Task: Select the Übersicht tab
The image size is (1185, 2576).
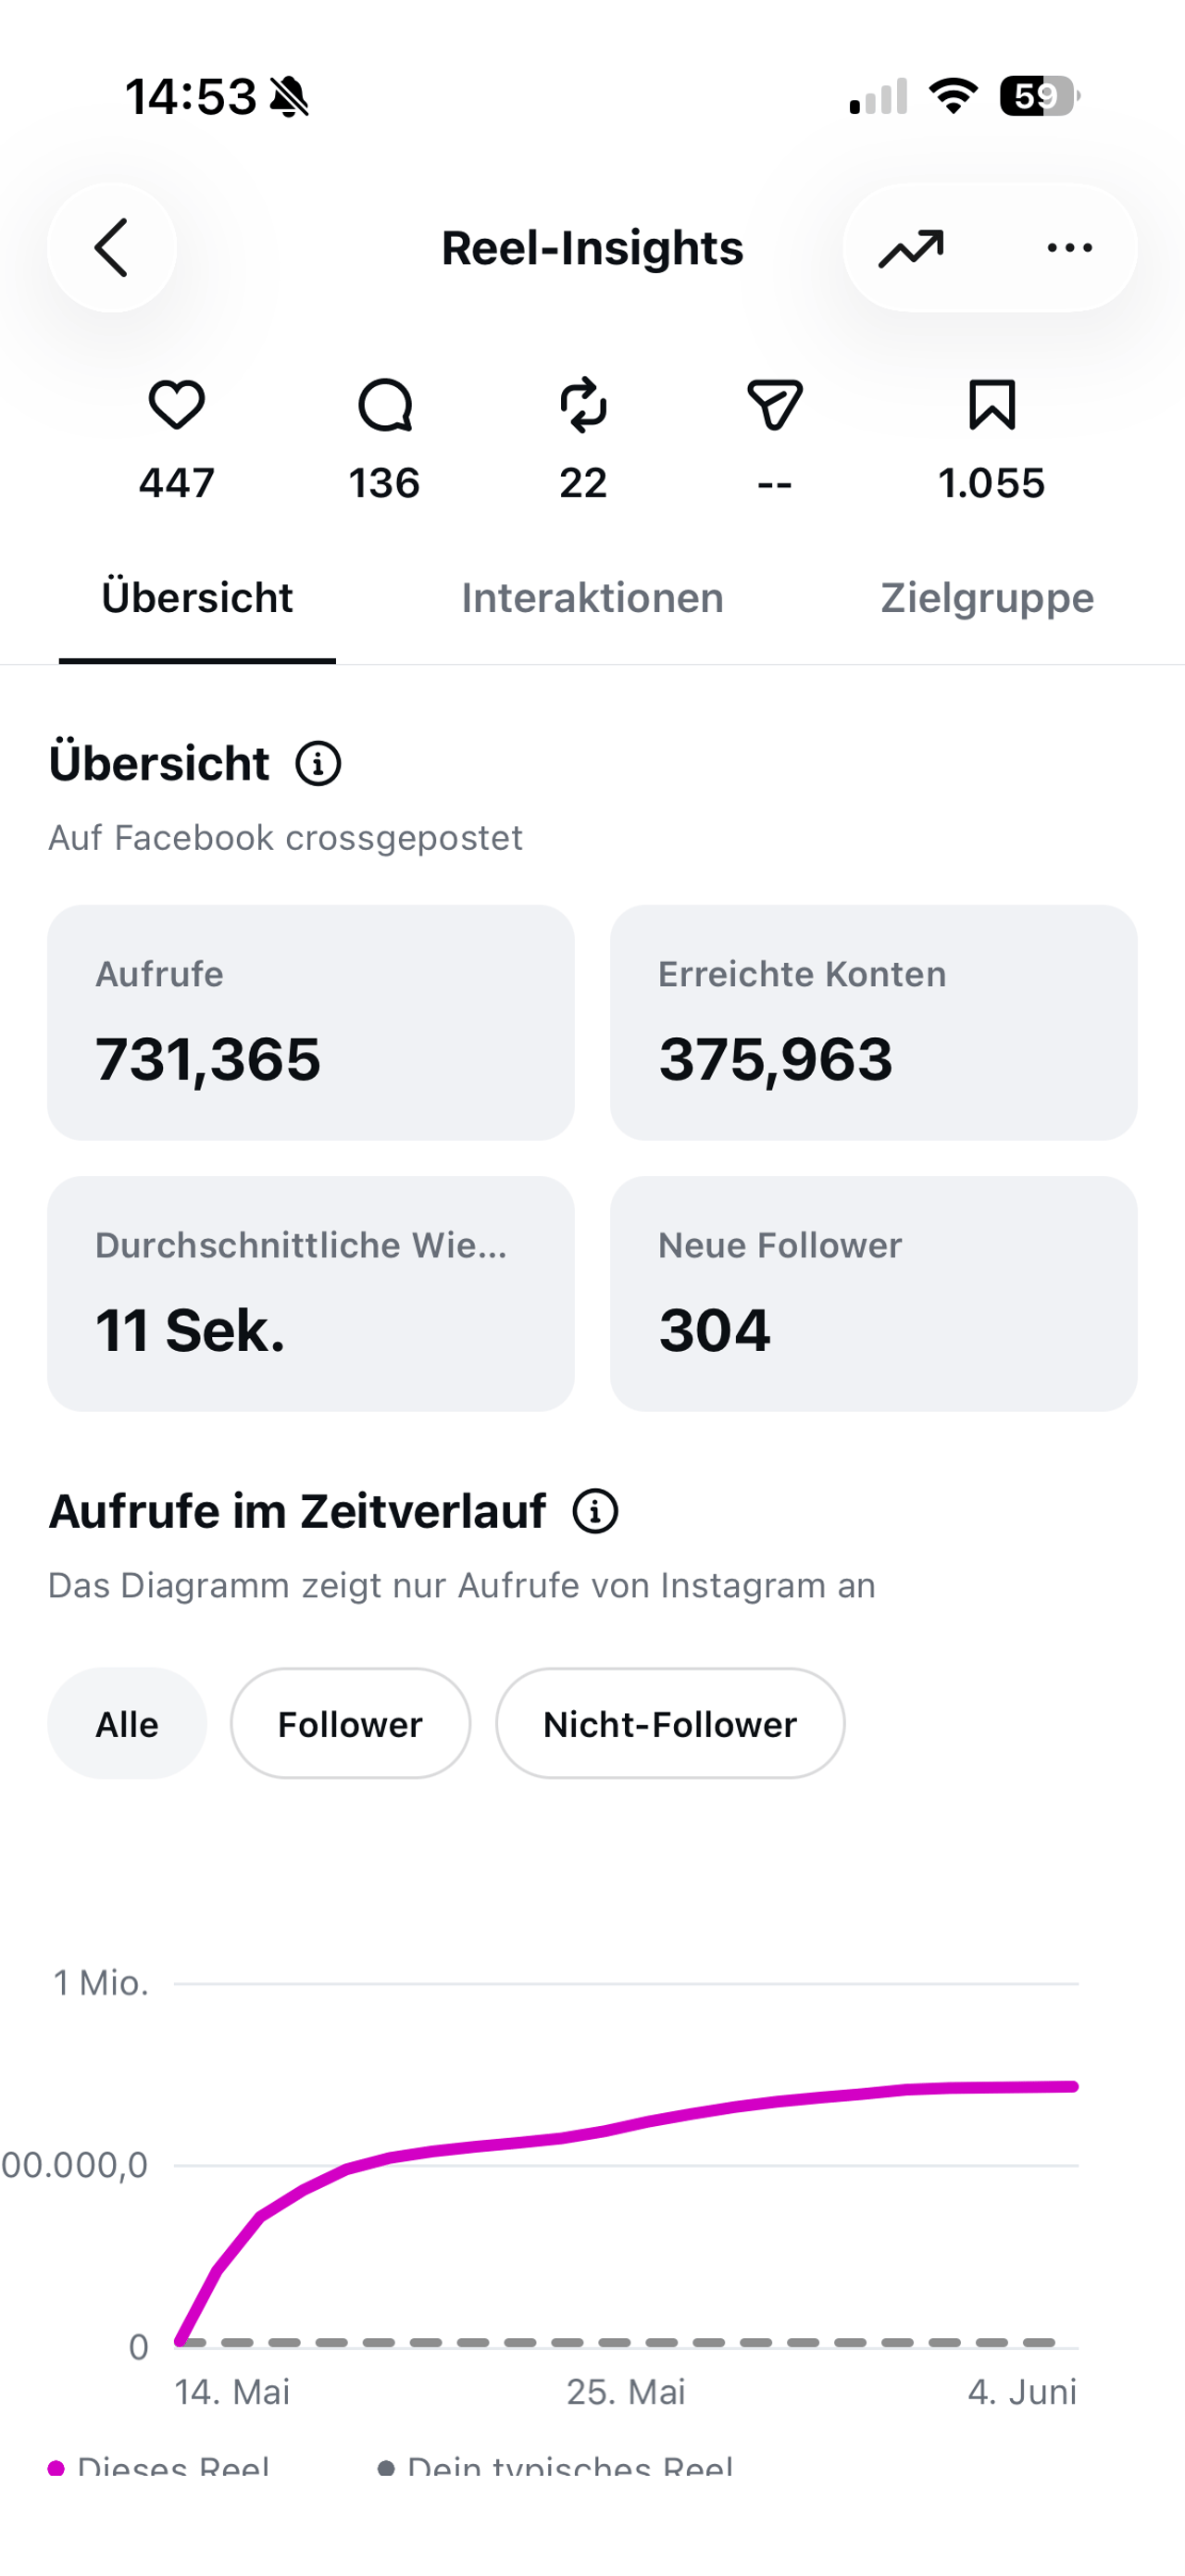Action: click(x=197, y=598)
